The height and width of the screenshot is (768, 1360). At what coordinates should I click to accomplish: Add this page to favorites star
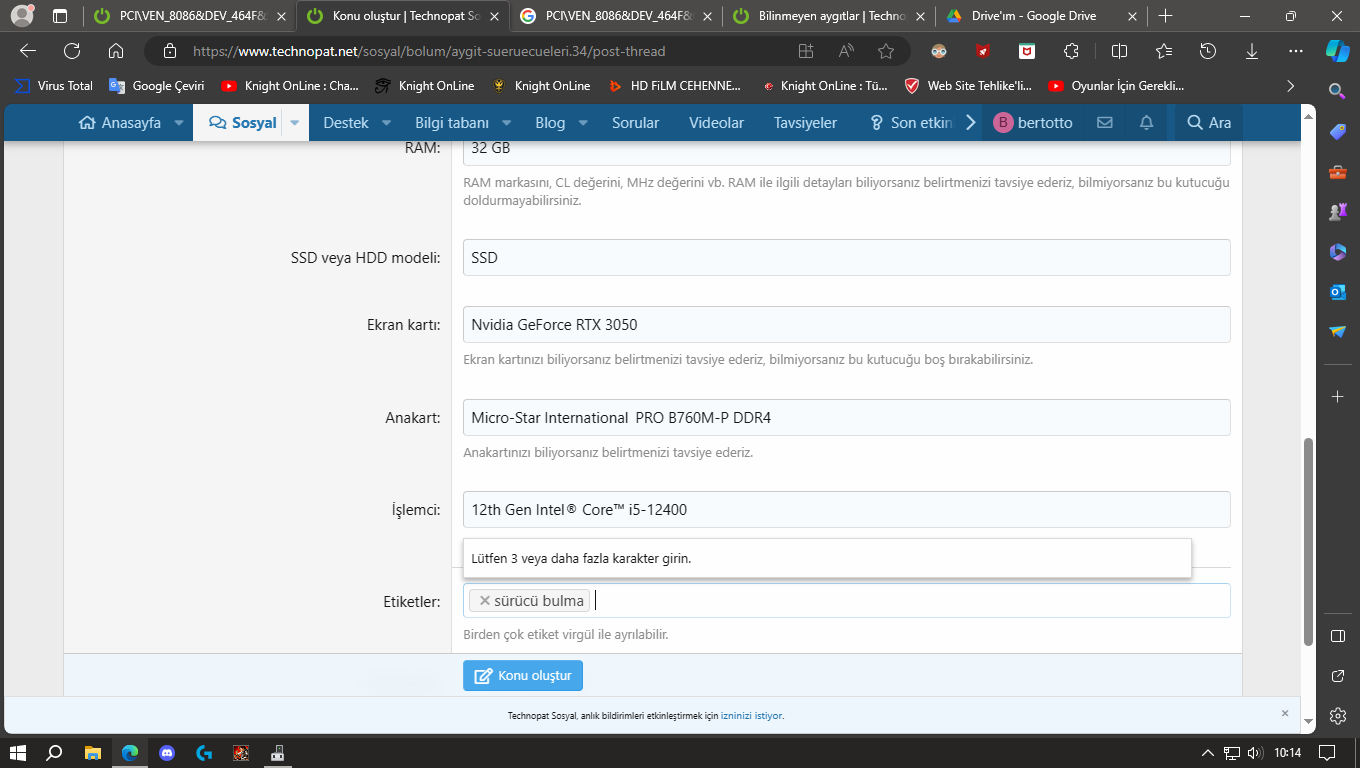point(886,51)
